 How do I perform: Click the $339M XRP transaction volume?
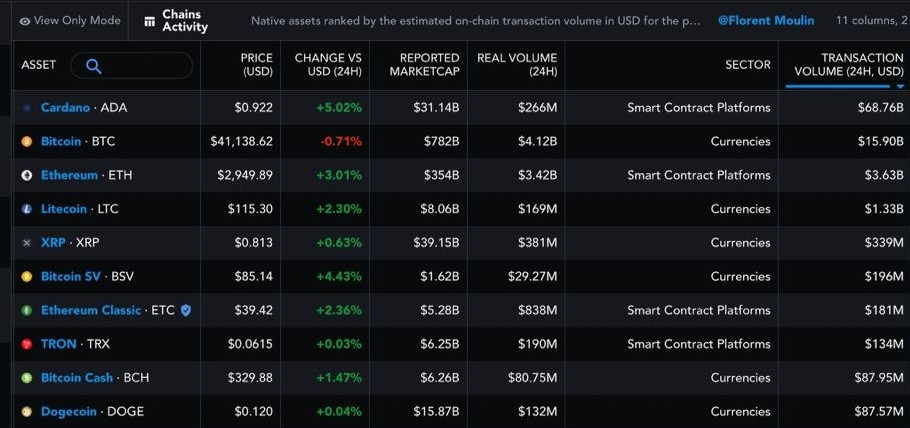pos(884,243)
